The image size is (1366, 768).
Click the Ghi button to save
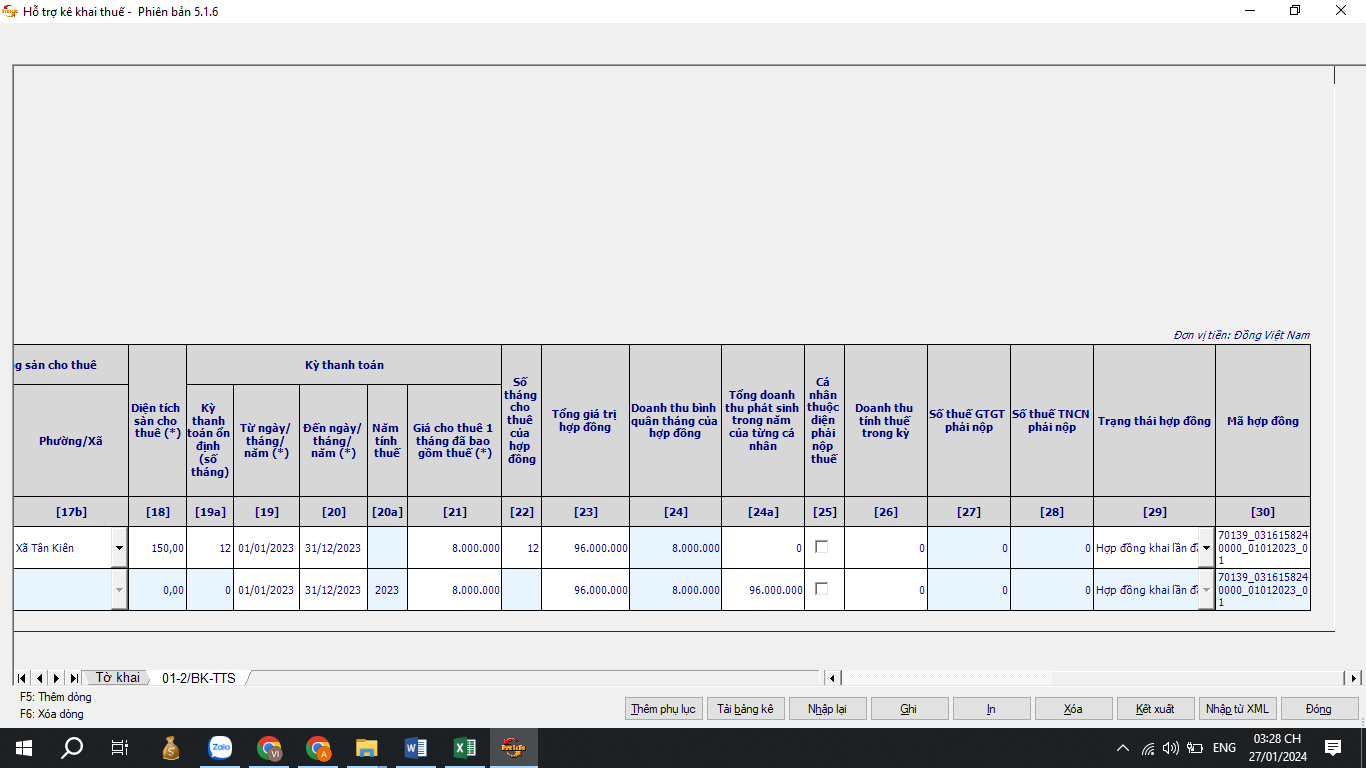(909, 709)
